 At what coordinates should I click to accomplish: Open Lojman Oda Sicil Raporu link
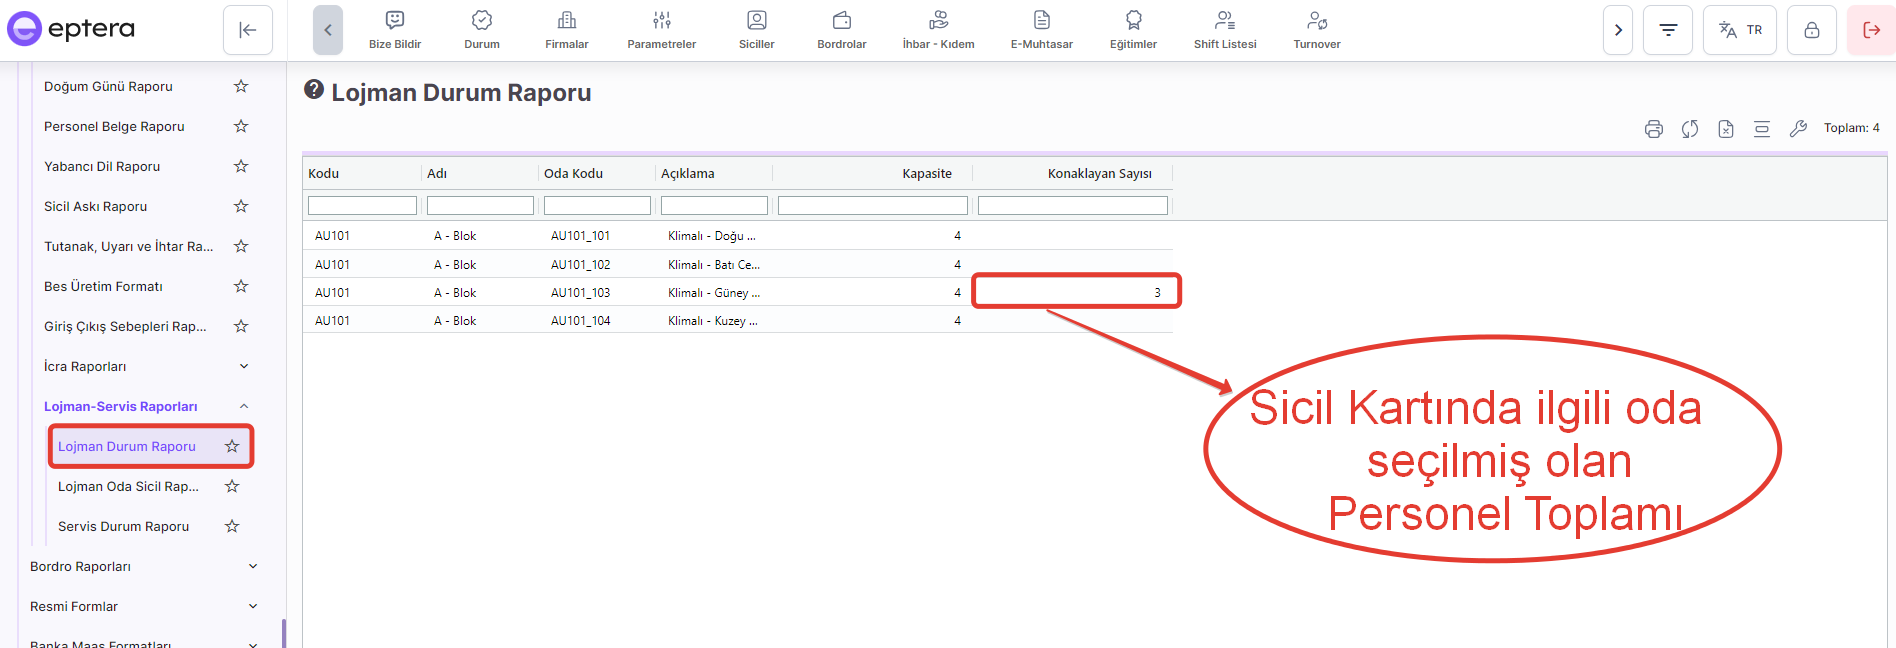coord(128,486)
